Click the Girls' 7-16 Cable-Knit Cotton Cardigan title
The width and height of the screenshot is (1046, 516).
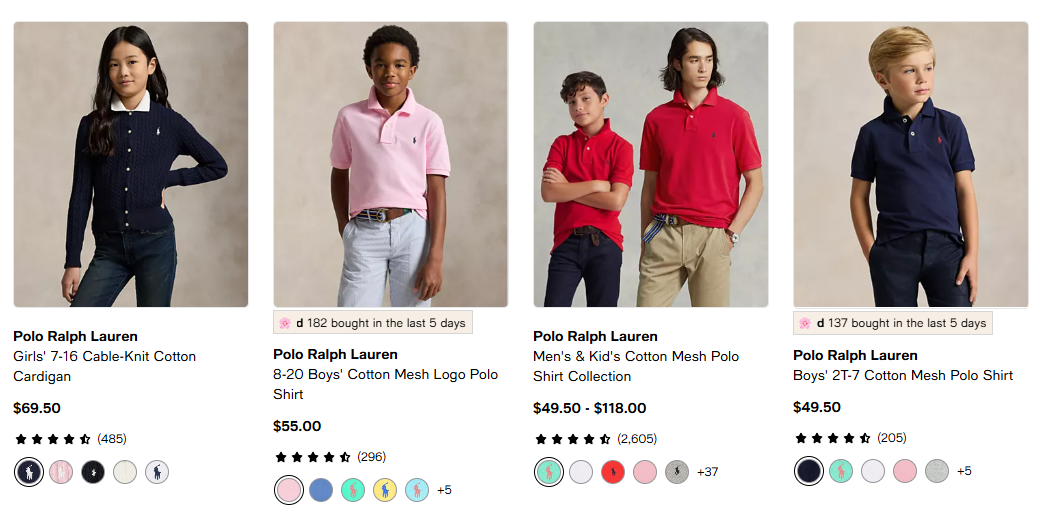coord(104,366)
